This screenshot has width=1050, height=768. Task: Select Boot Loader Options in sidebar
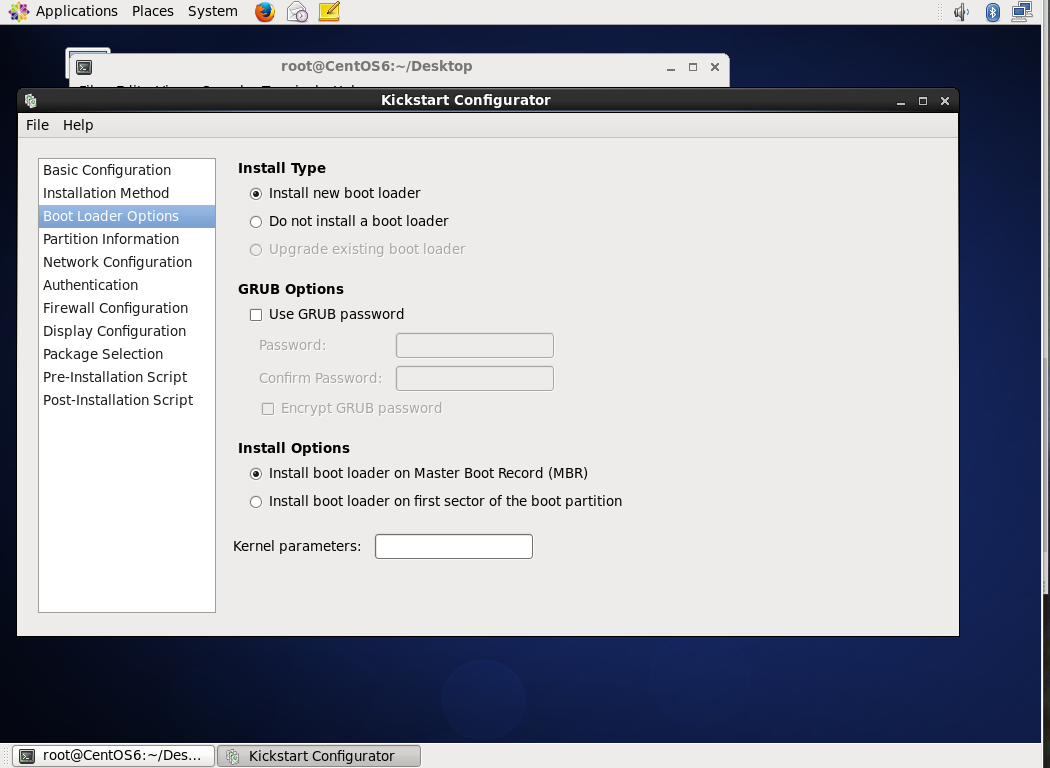coord(127,216)
